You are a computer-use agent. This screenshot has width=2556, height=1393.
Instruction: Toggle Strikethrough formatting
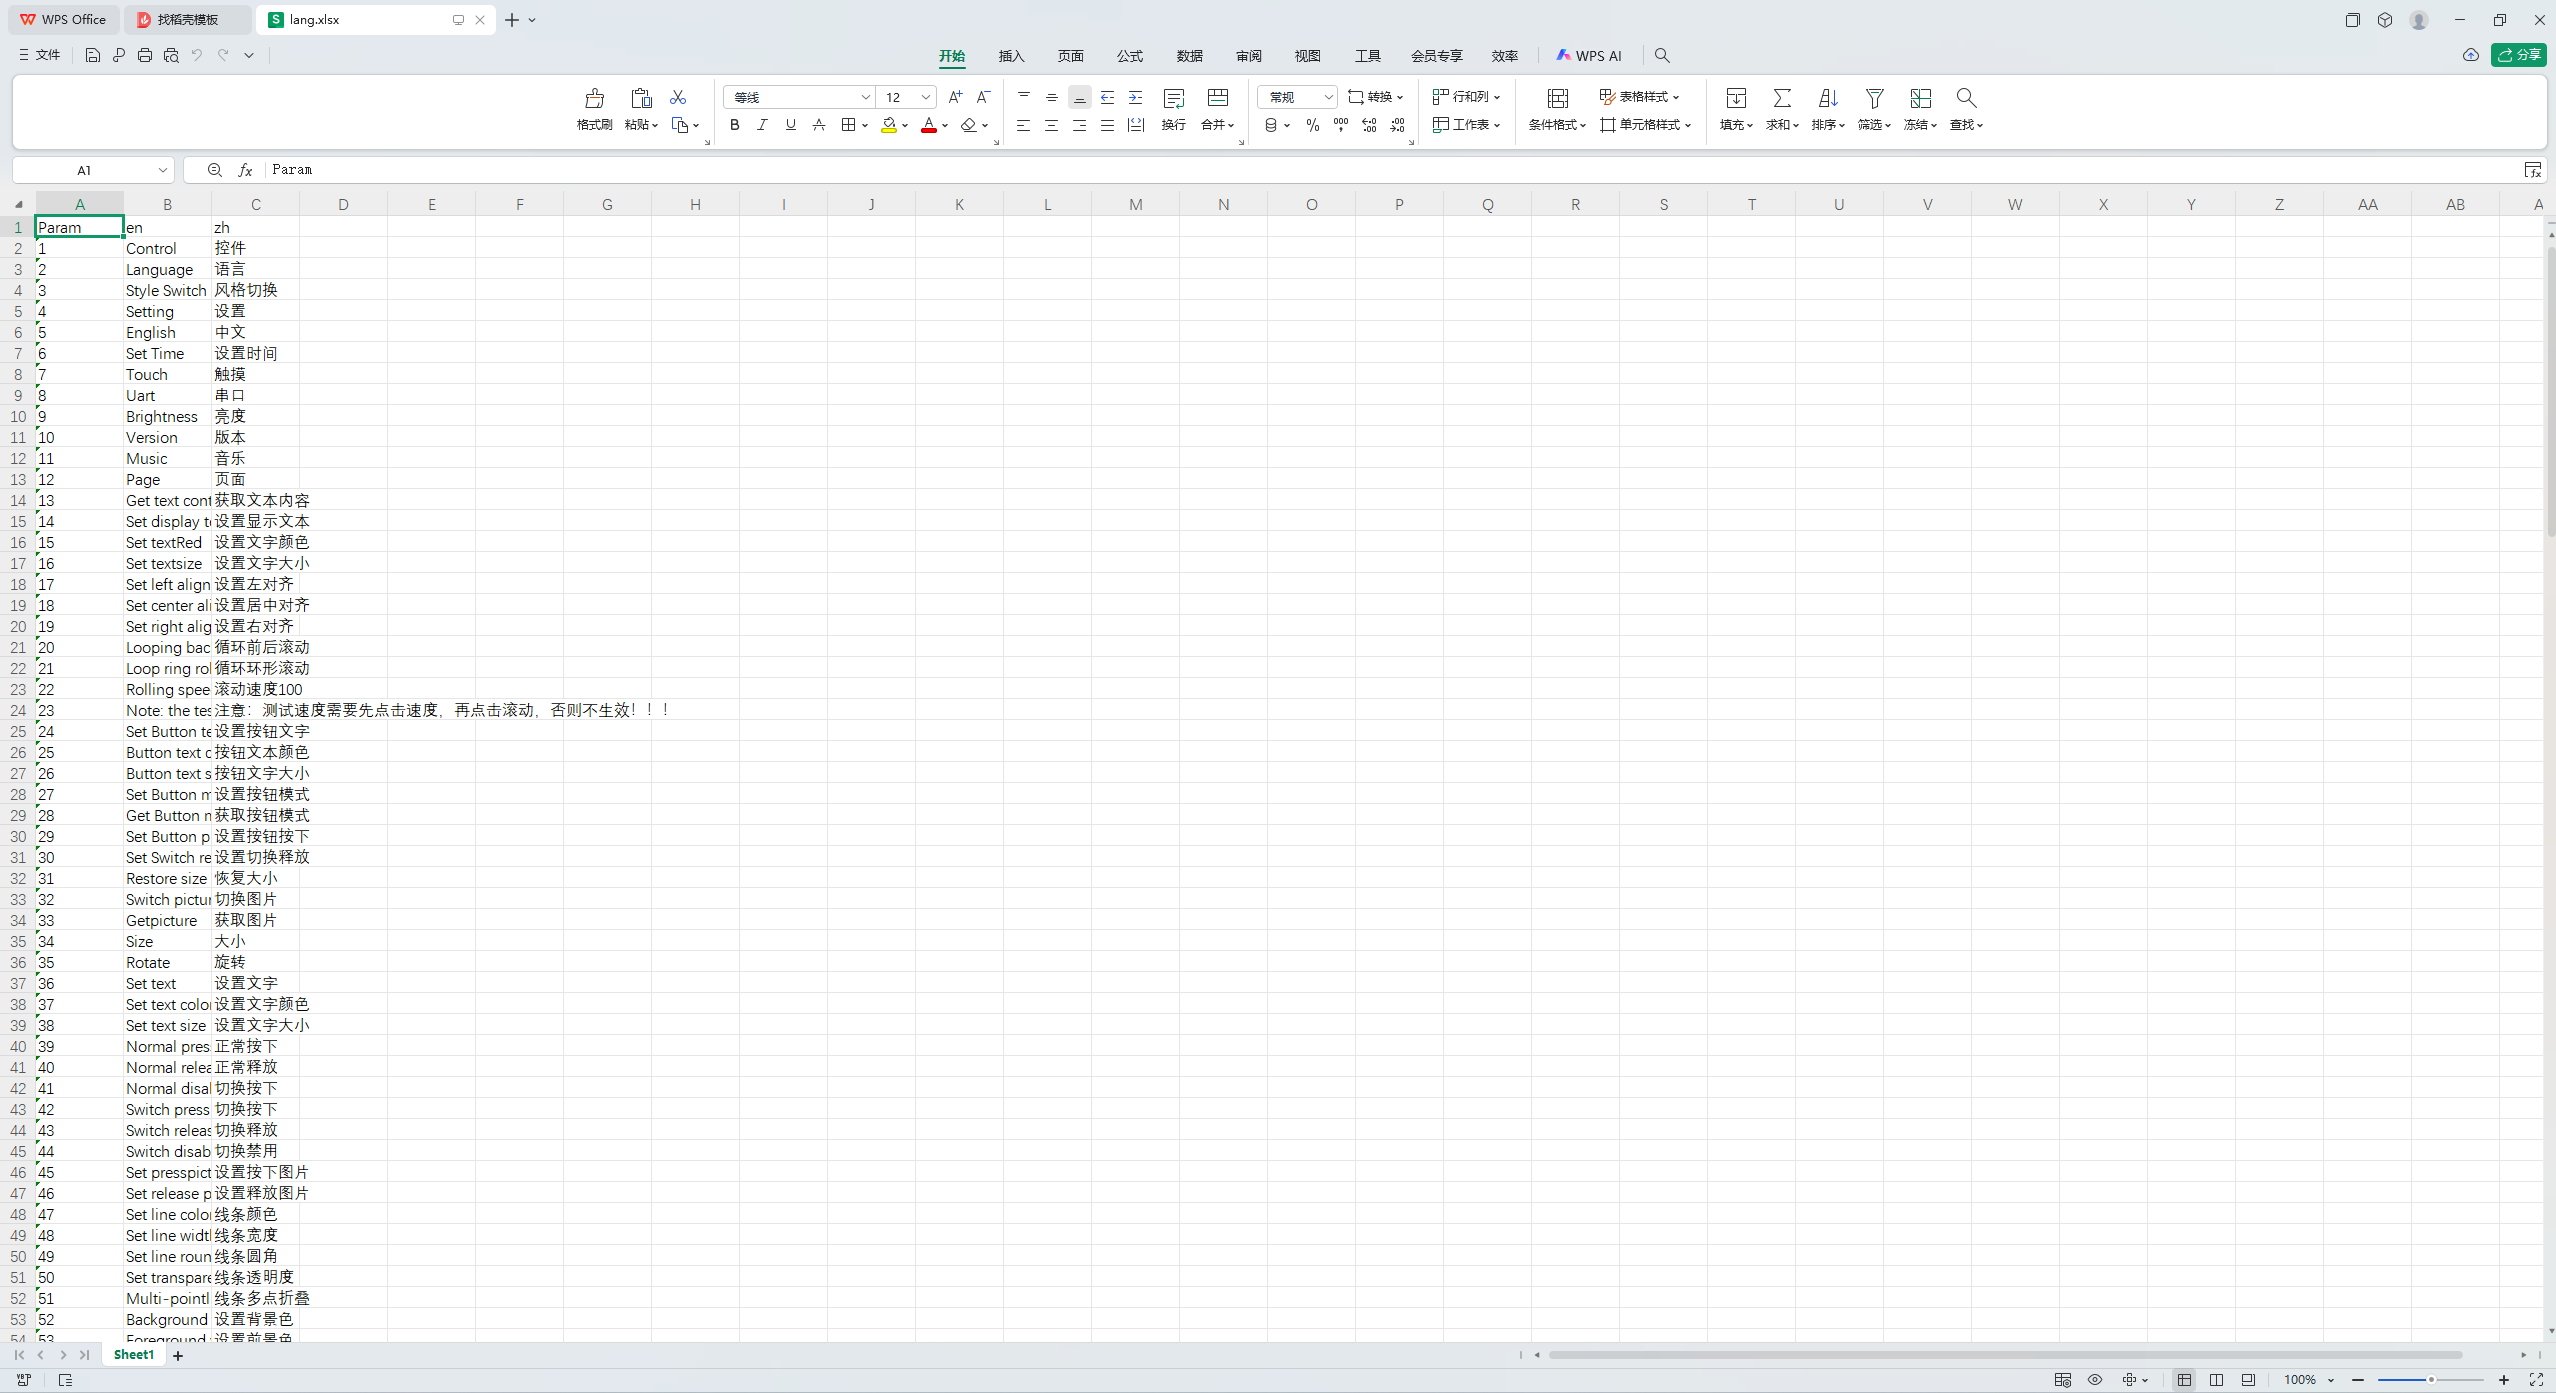click(818, 125)
